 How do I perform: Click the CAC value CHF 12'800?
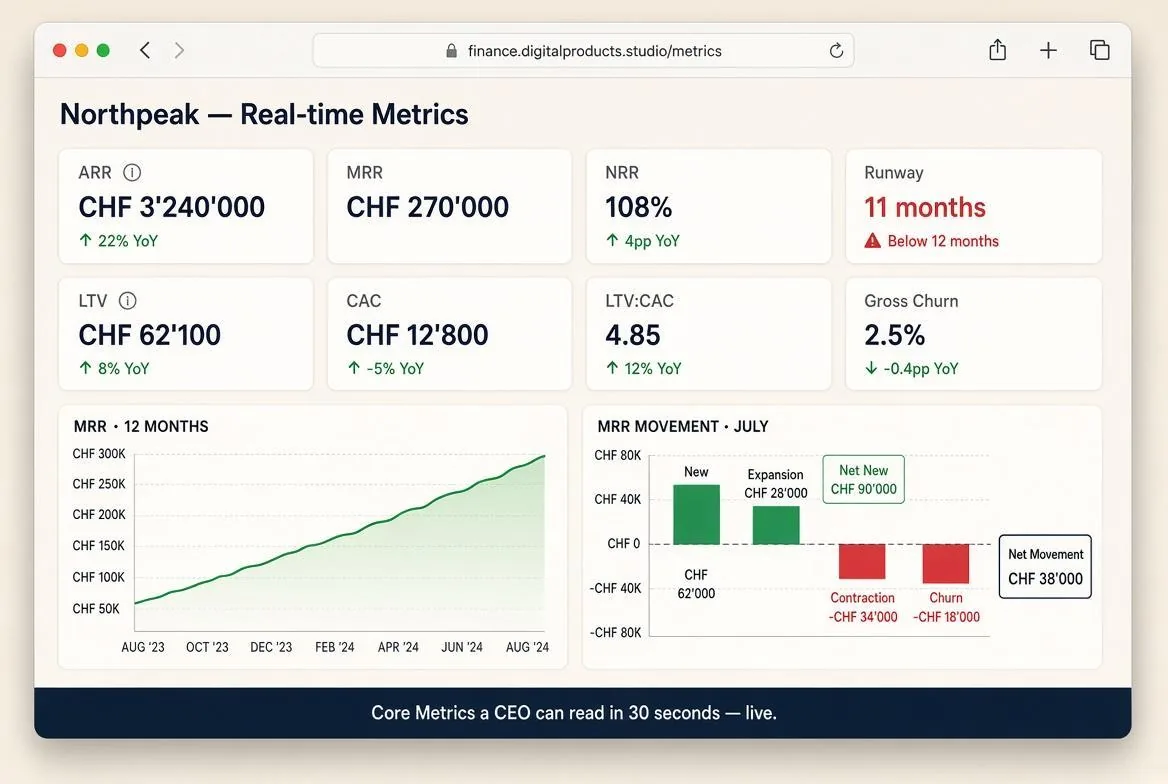point(417,335)
